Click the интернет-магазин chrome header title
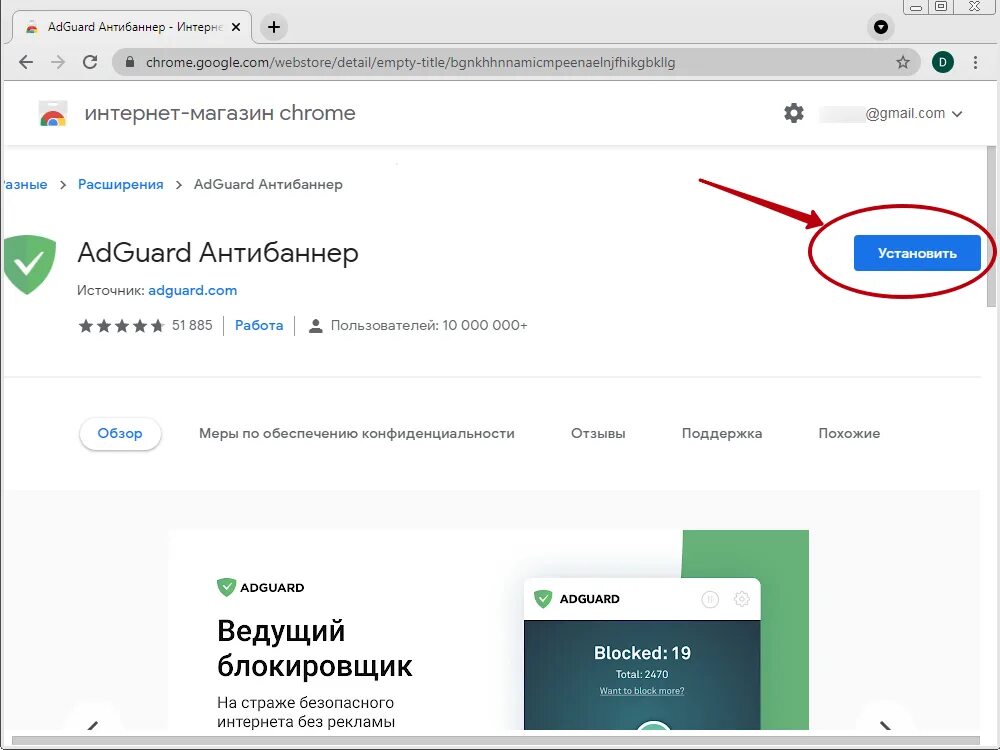 coord(220,113)
